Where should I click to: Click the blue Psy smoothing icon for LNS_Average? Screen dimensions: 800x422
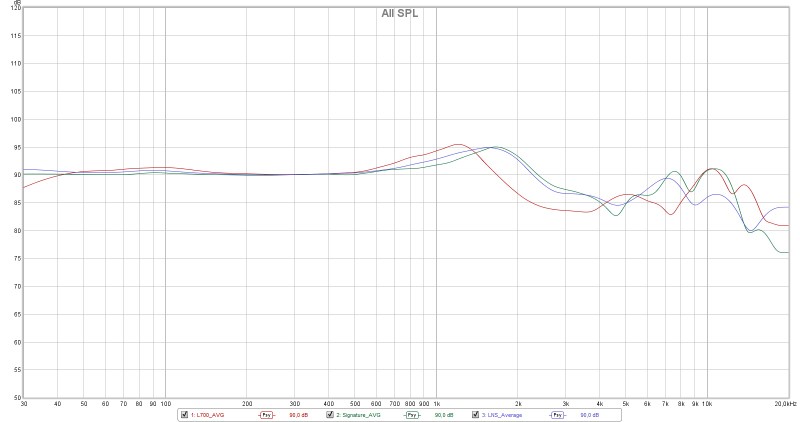[557, 414]
